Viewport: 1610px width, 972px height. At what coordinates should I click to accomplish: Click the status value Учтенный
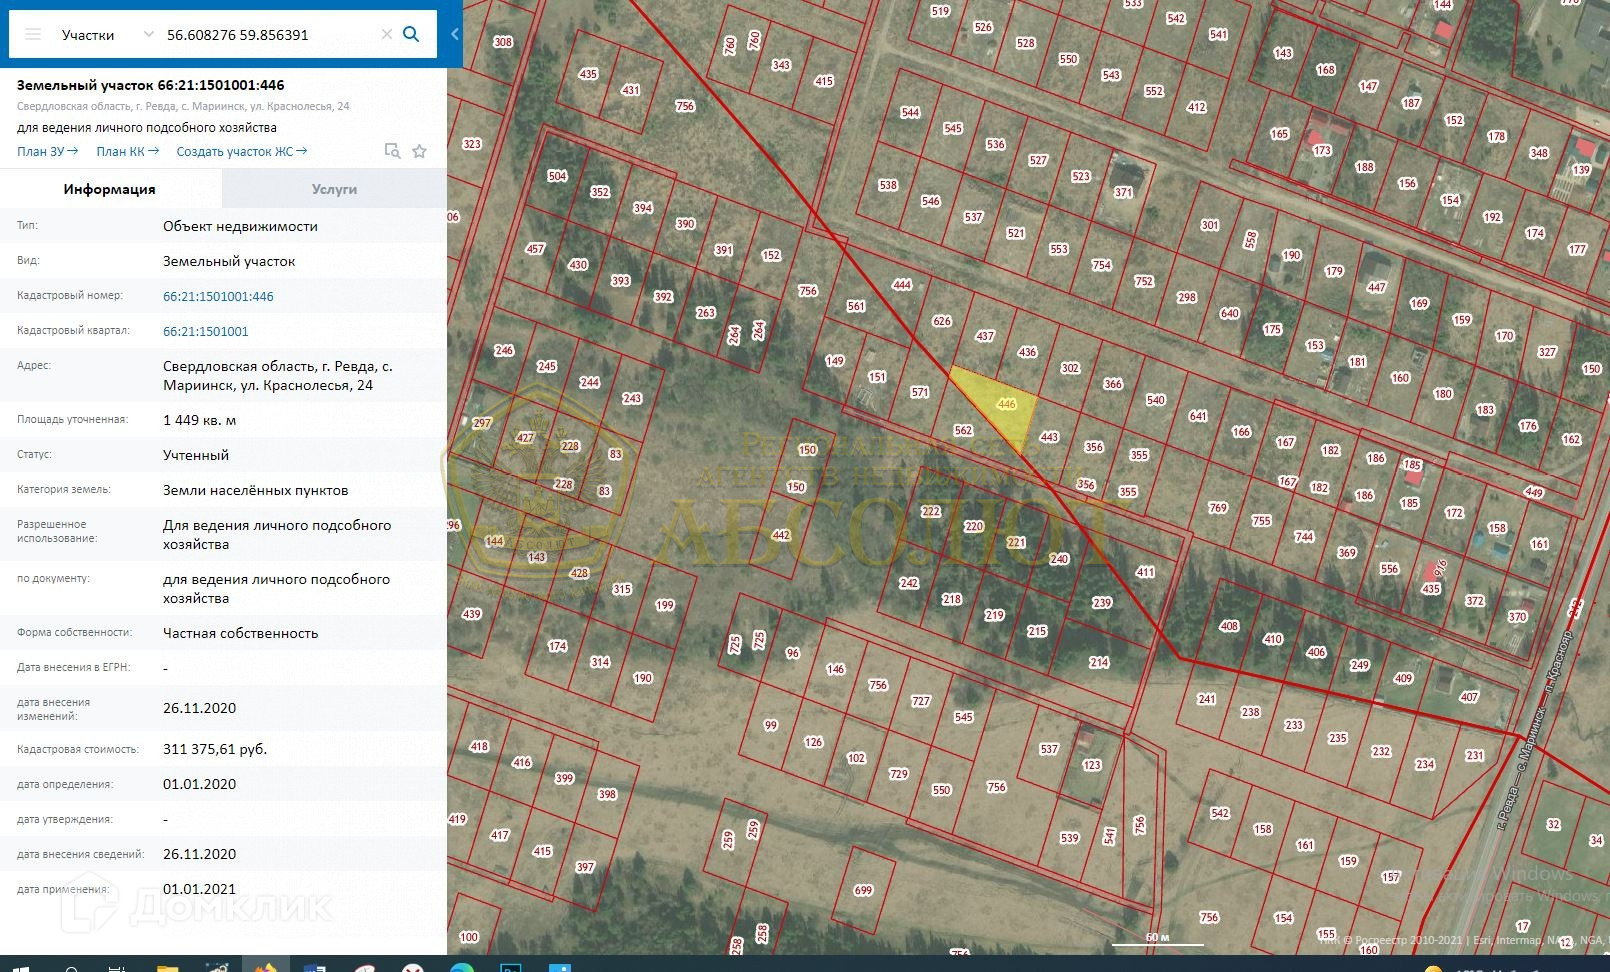click(x=196, y=455)
